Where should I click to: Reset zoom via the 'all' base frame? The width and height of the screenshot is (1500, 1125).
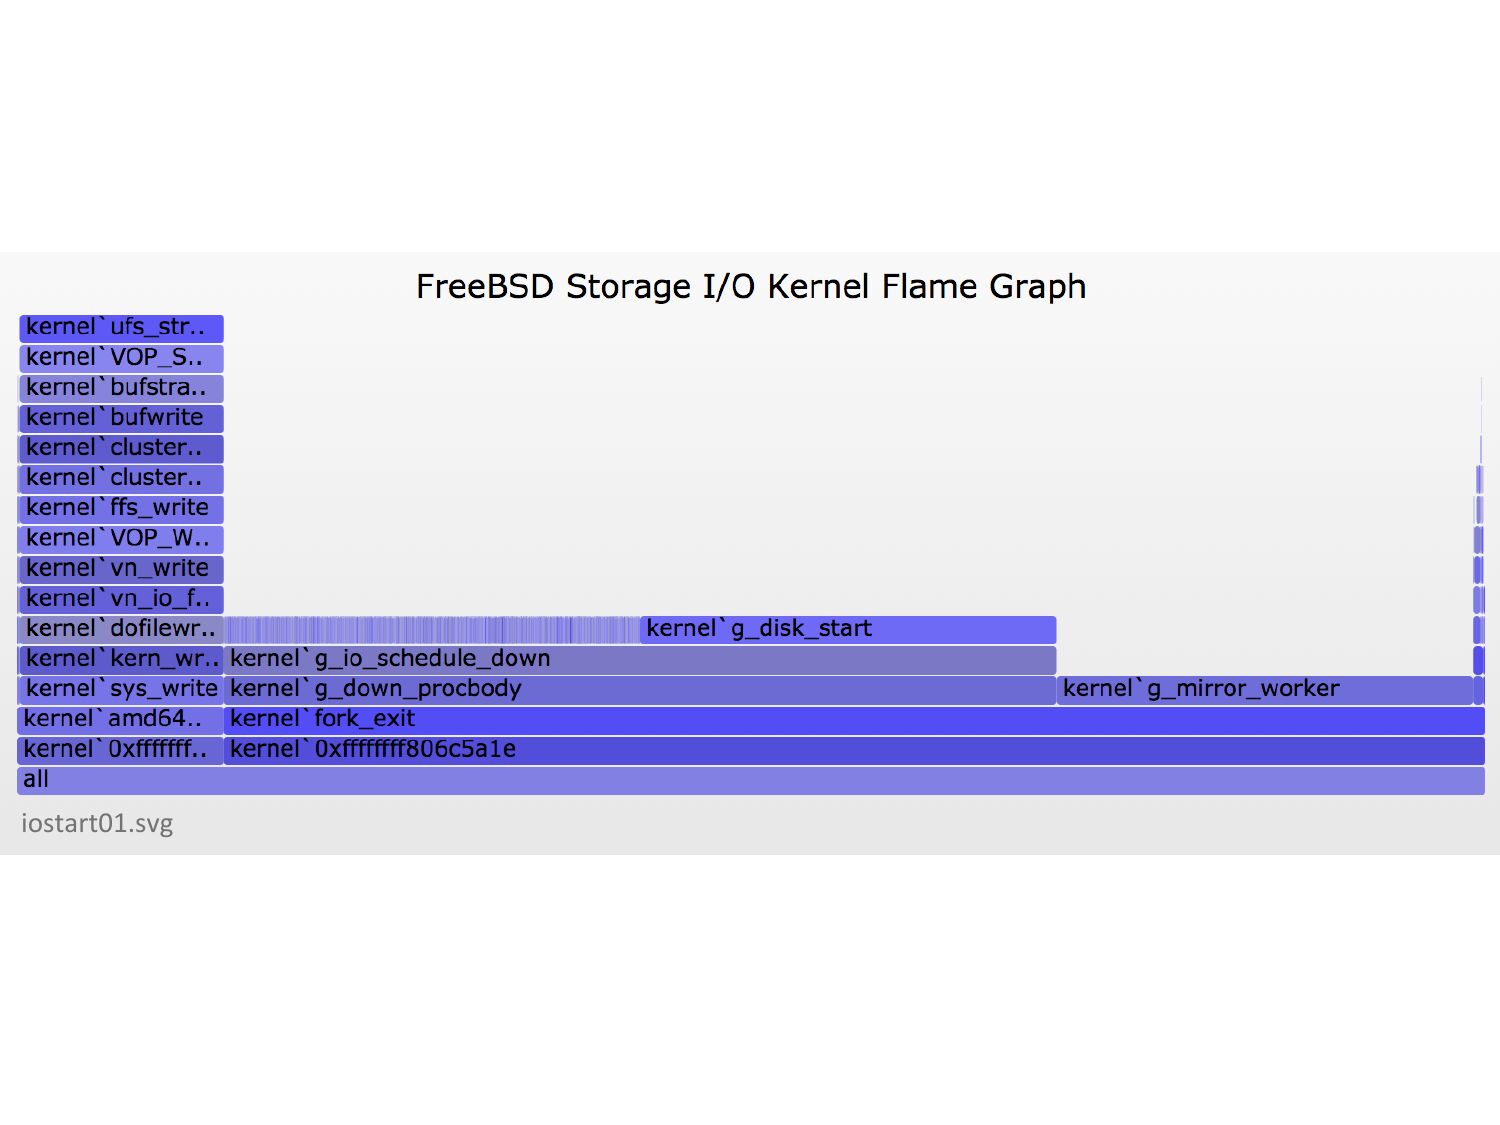(x=750, y=780)
